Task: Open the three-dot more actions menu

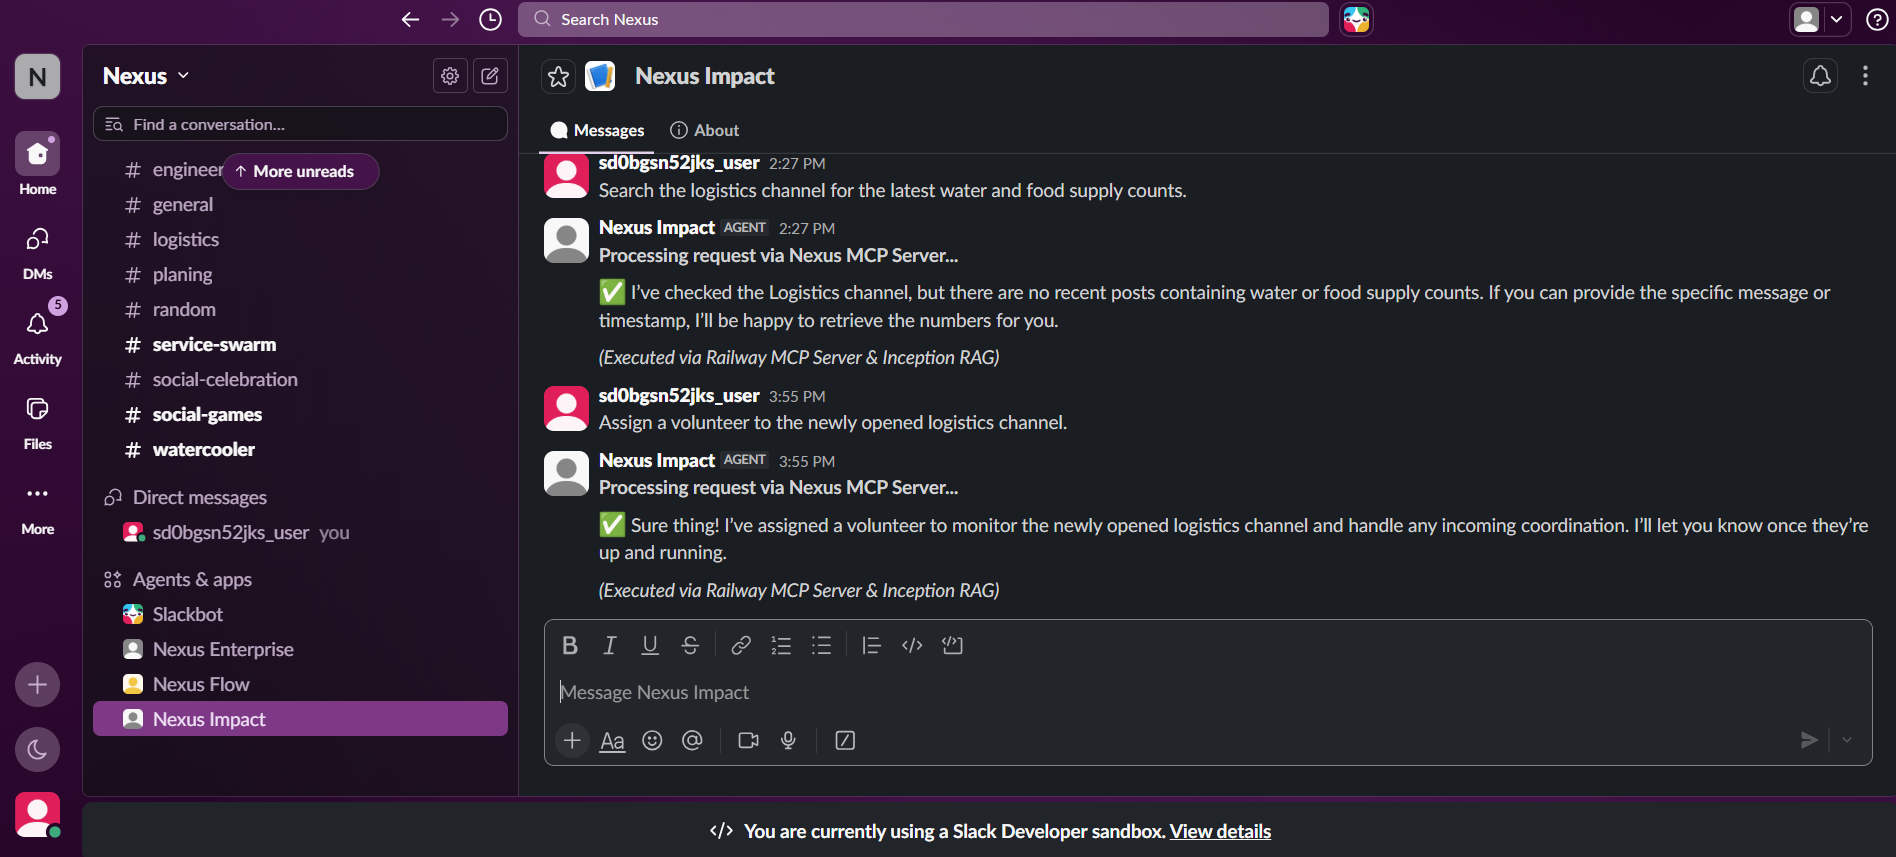Action: [x=1865, y=76]
